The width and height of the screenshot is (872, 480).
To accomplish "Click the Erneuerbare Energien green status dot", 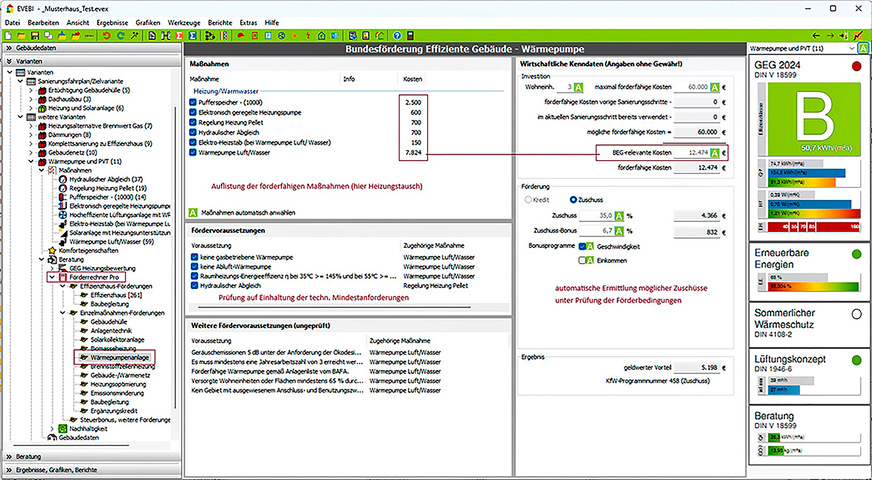I will pos(856,254).
